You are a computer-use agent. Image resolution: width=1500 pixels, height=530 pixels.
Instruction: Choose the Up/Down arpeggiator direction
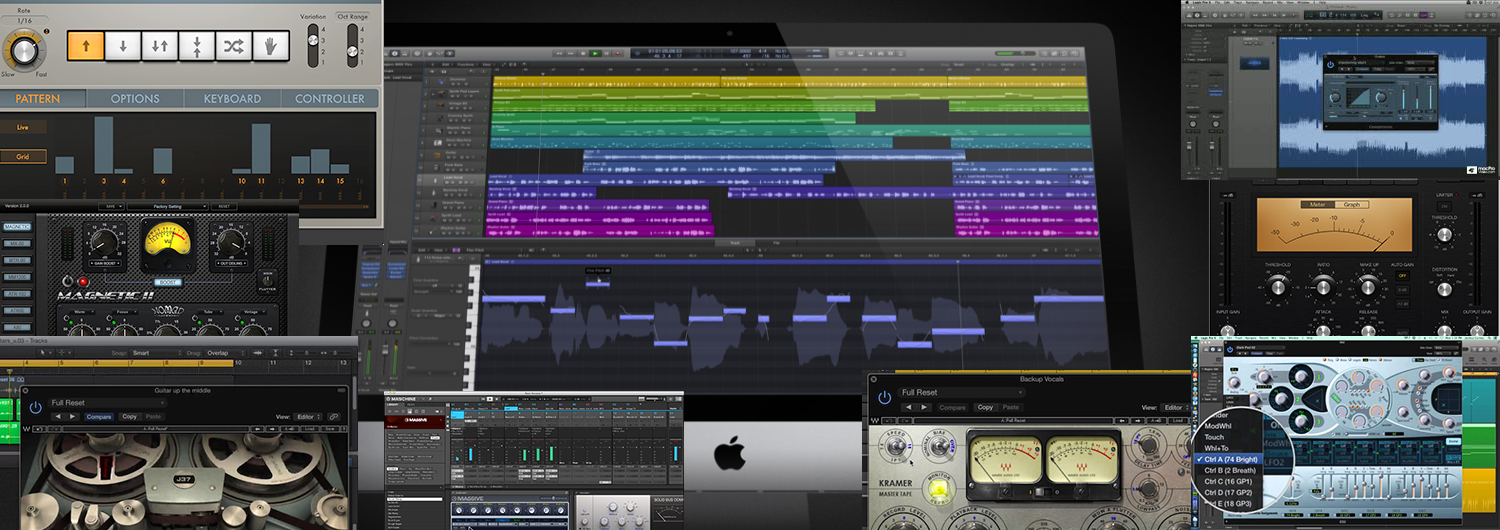(160, 46)
